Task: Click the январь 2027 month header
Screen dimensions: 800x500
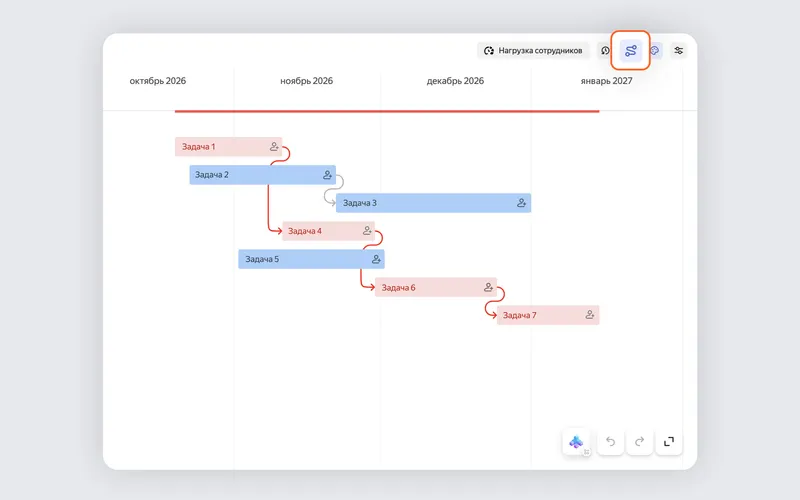Action: (606, 81)
